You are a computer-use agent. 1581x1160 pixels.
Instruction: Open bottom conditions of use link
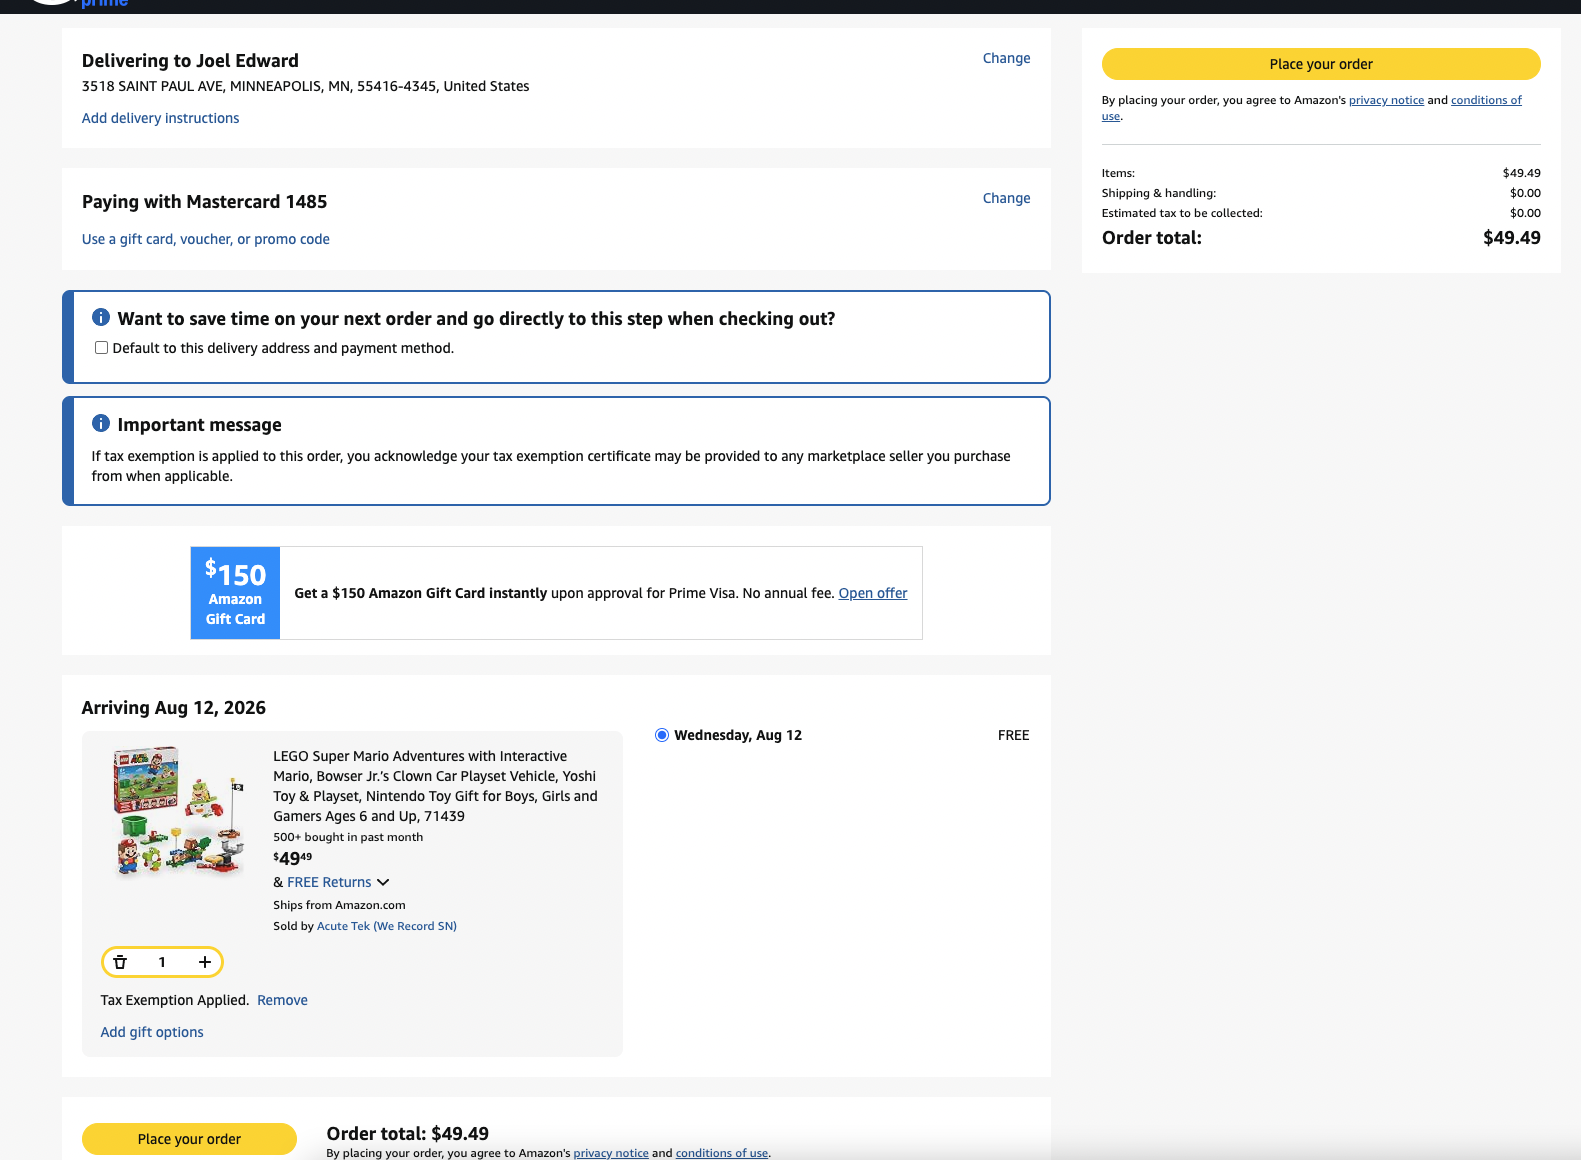tap(722, 1153)
